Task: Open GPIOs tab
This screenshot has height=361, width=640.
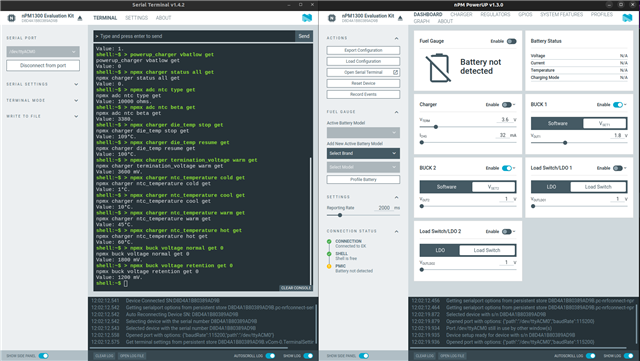Action: pyautogui.click(x=525, y=14)
